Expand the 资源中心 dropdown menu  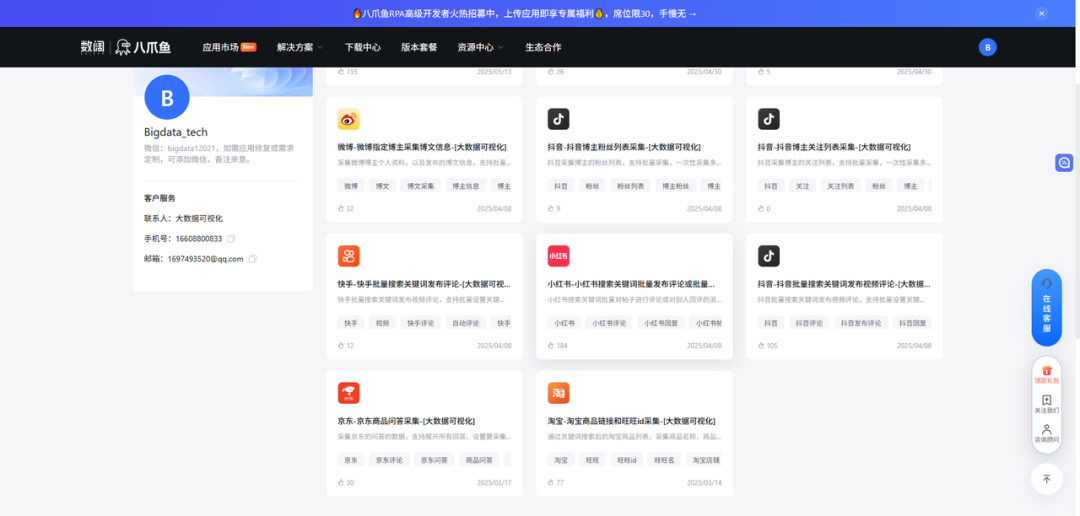(x=480, y=48)
